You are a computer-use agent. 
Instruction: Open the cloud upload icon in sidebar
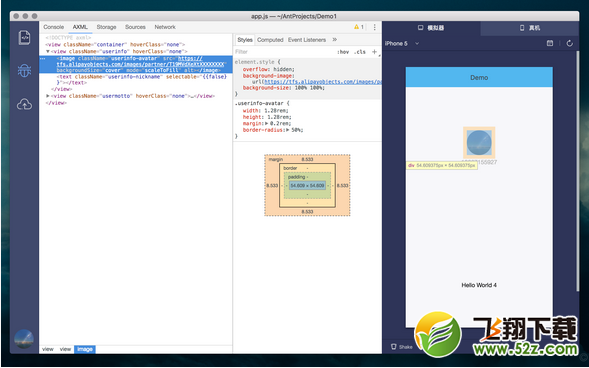tap(24, 105)
